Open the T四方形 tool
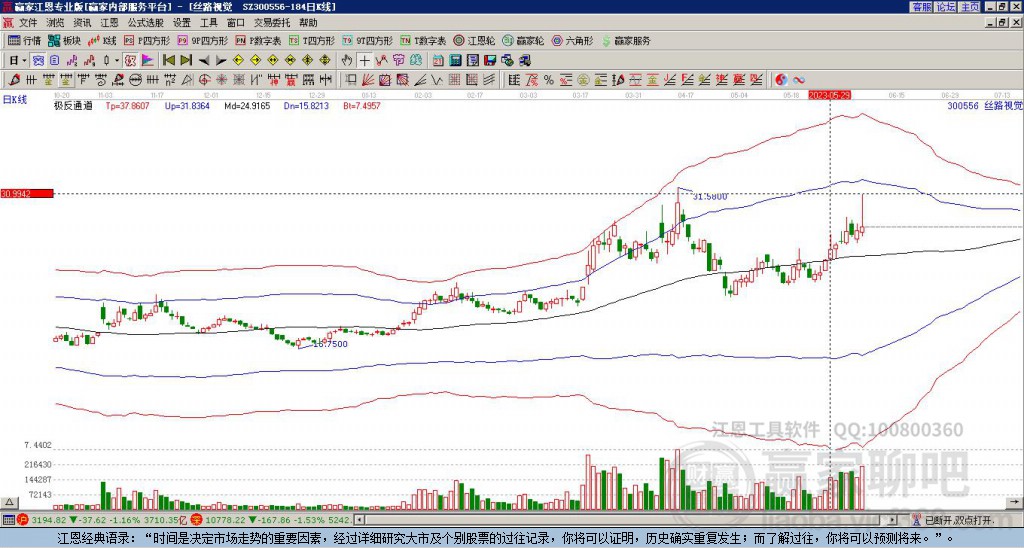Image resolution: width=1024 pixels, height=548 pixels. 312,40
